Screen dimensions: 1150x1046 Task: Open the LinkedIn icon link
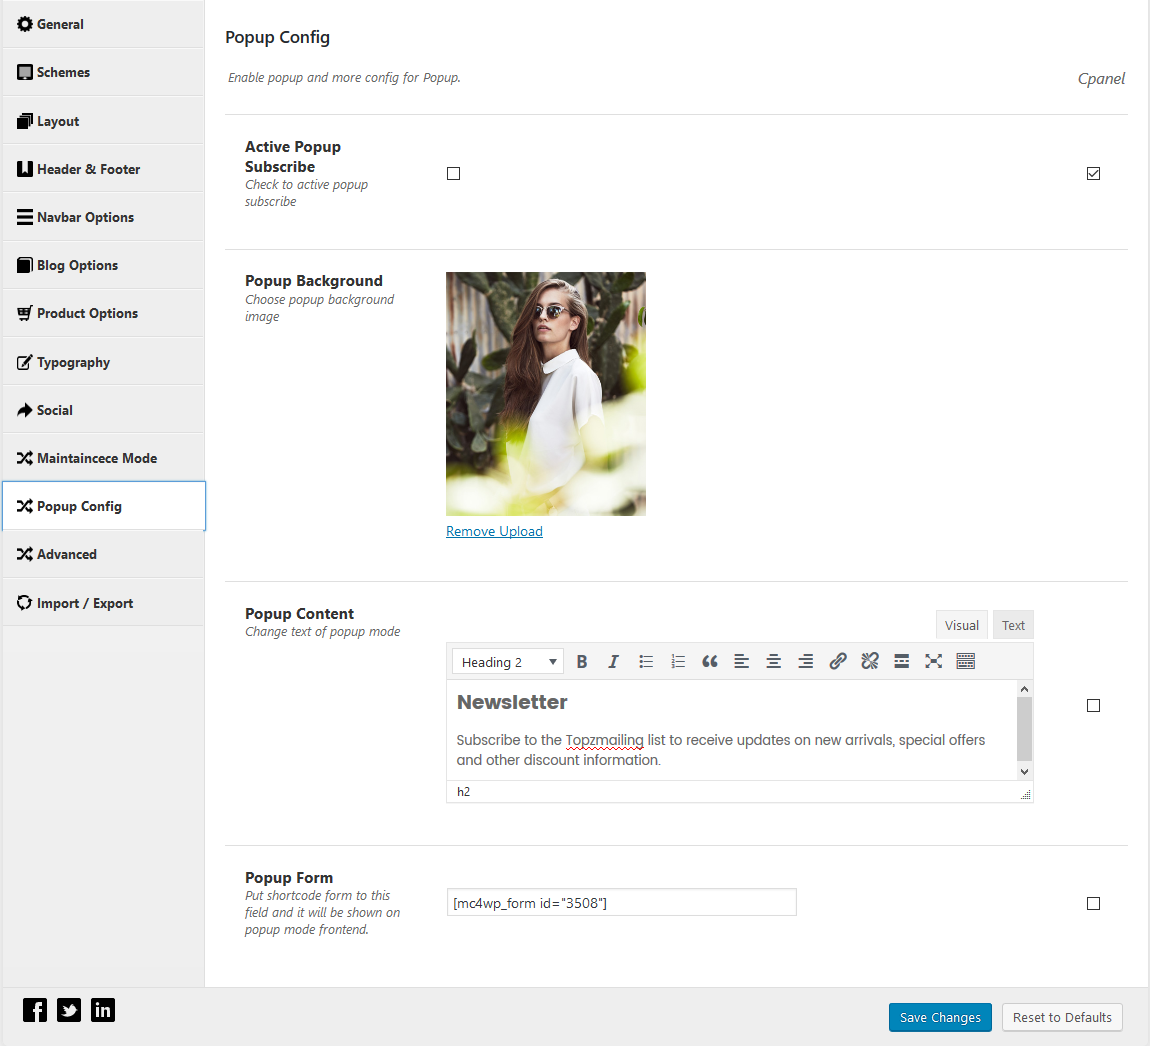point(103,1010)
